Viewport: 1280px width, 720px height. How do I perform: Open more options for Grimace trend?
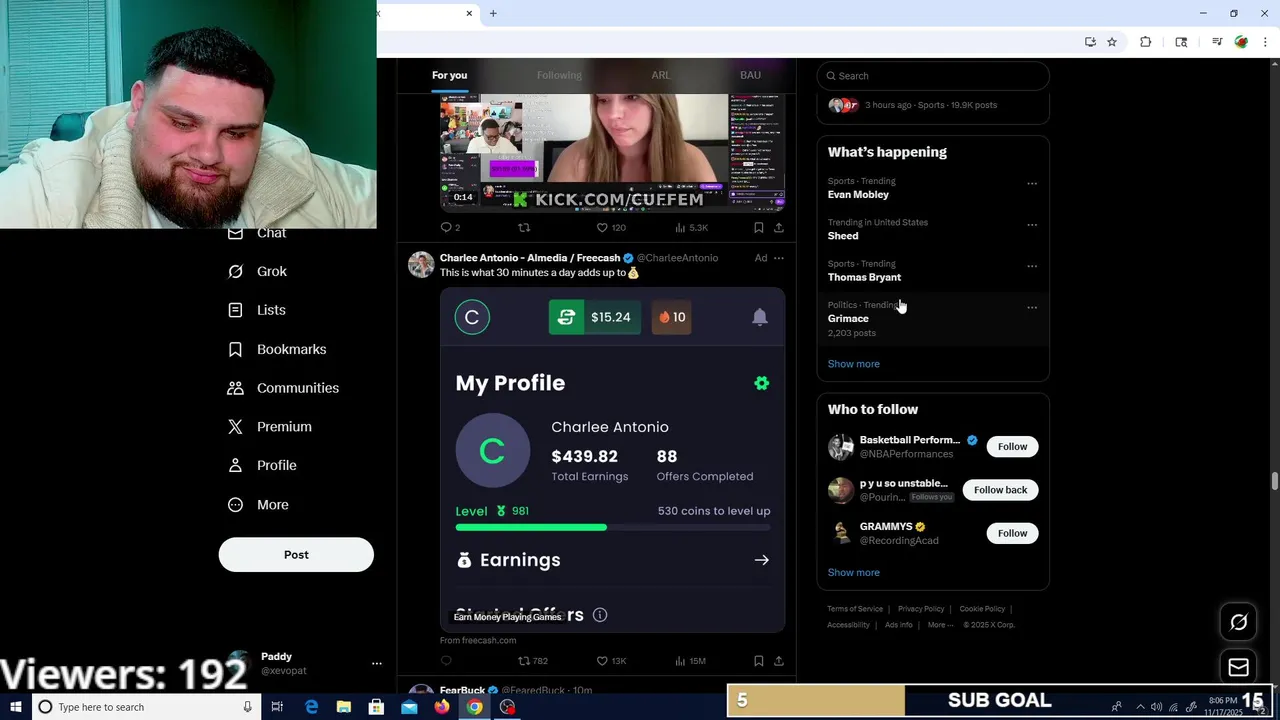(1032, 307)
